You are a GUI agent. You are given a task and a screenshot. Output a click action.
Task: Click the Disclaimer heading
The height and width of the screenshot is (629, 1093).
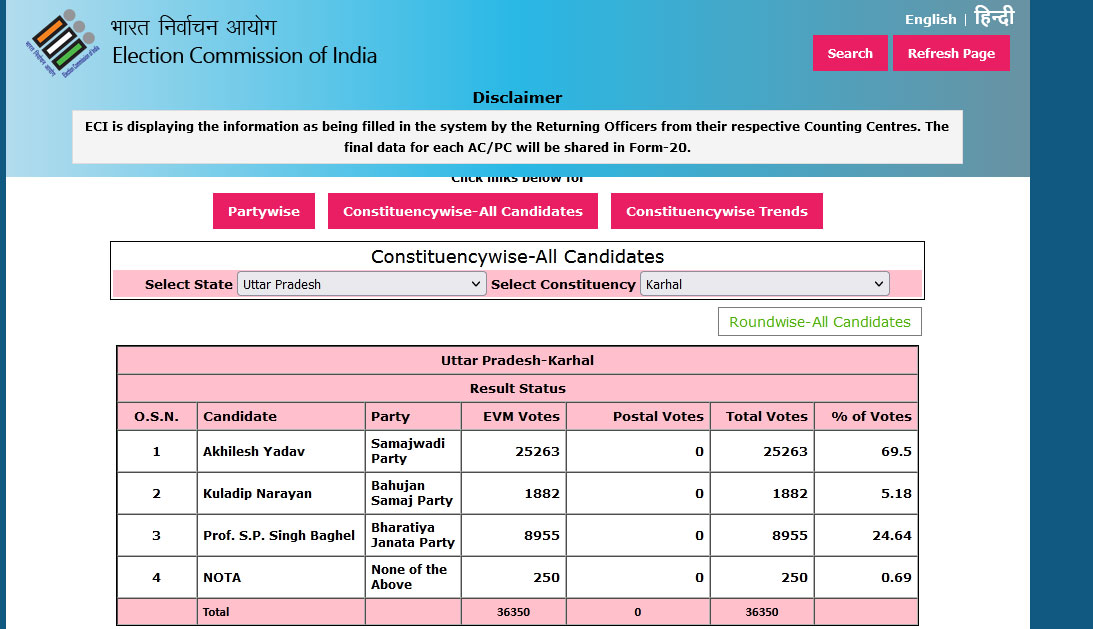[517, 98]
